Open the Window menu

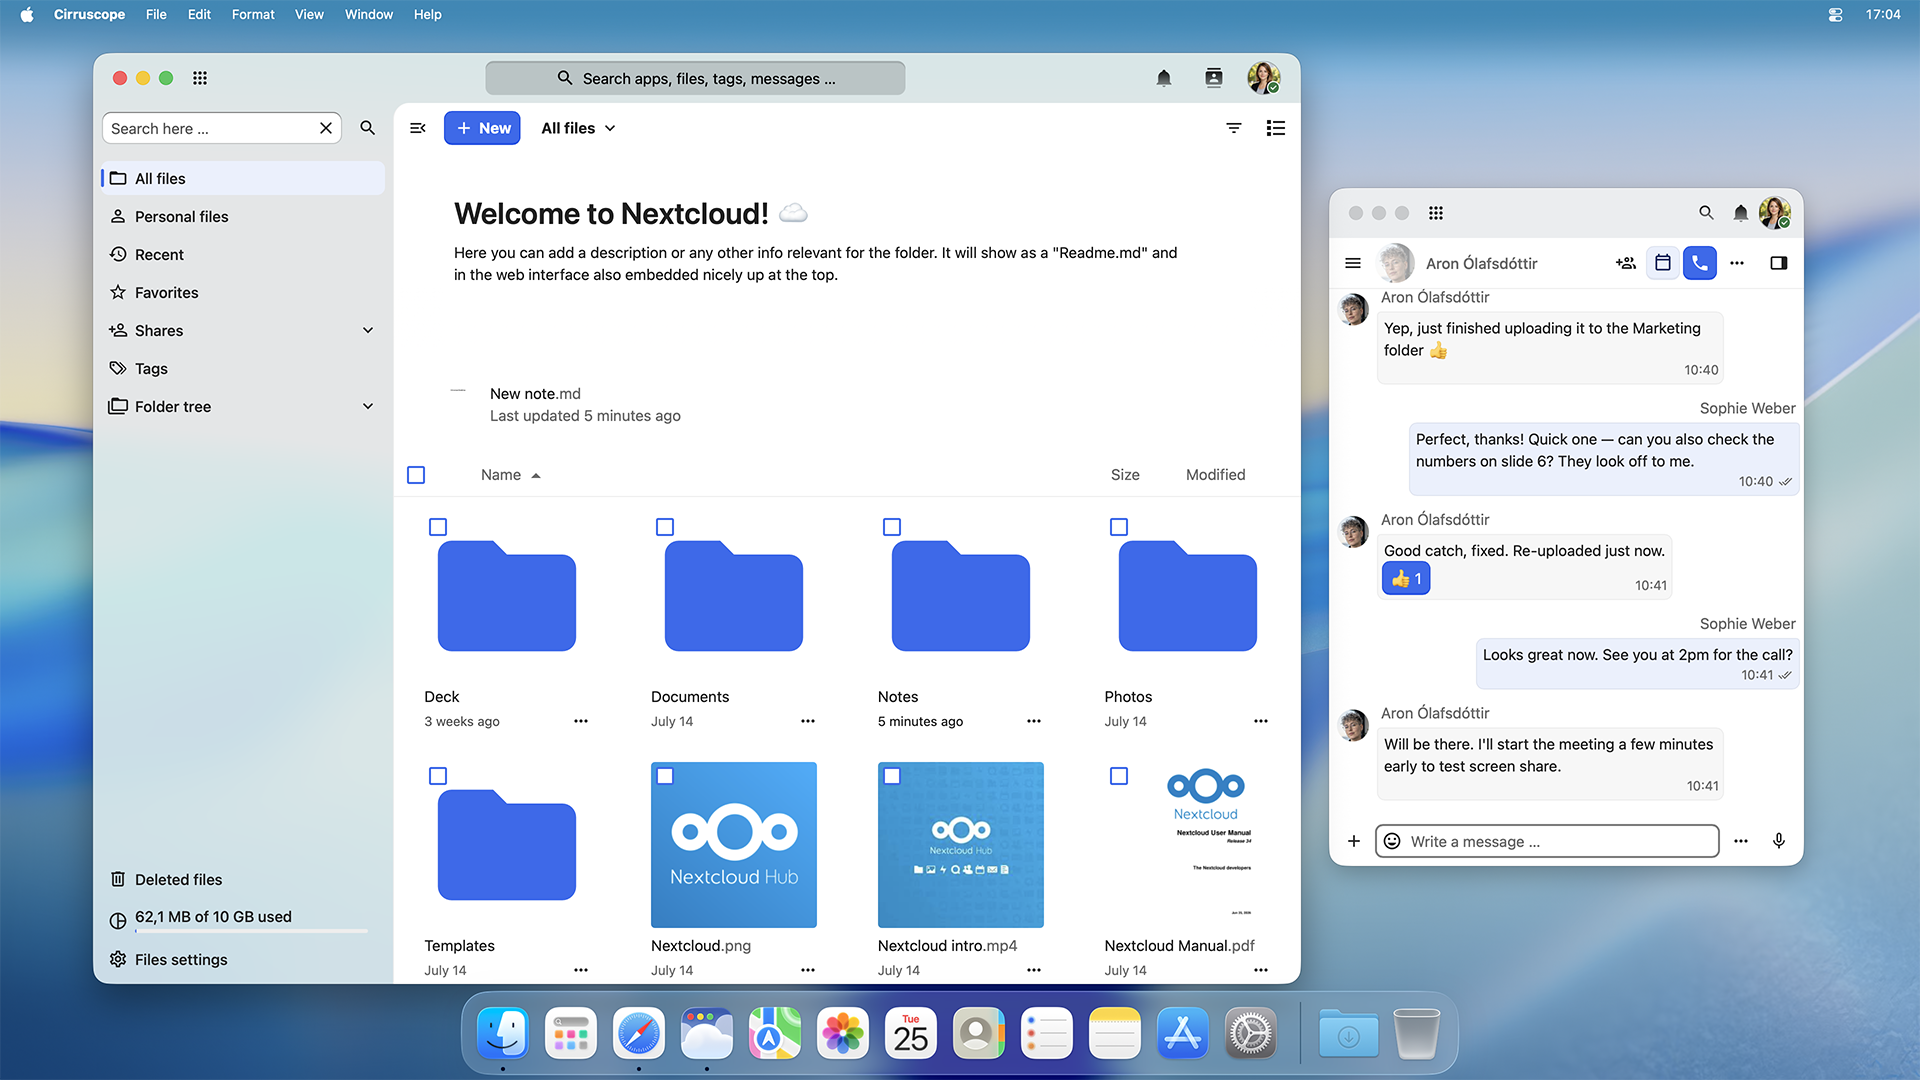point(369,14)
